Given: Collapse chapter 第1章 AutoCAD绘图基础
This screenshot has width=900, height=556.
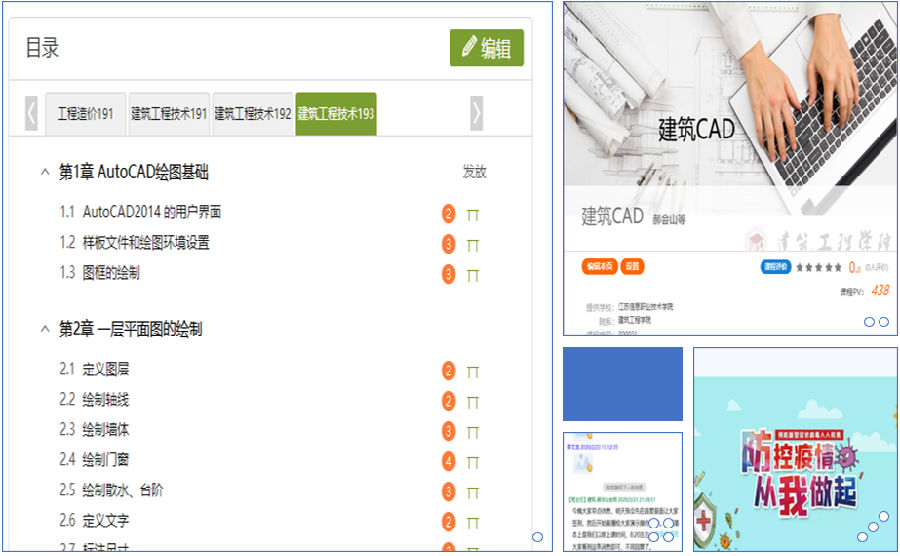Looking at the screenshot, I should coord(45,172).
